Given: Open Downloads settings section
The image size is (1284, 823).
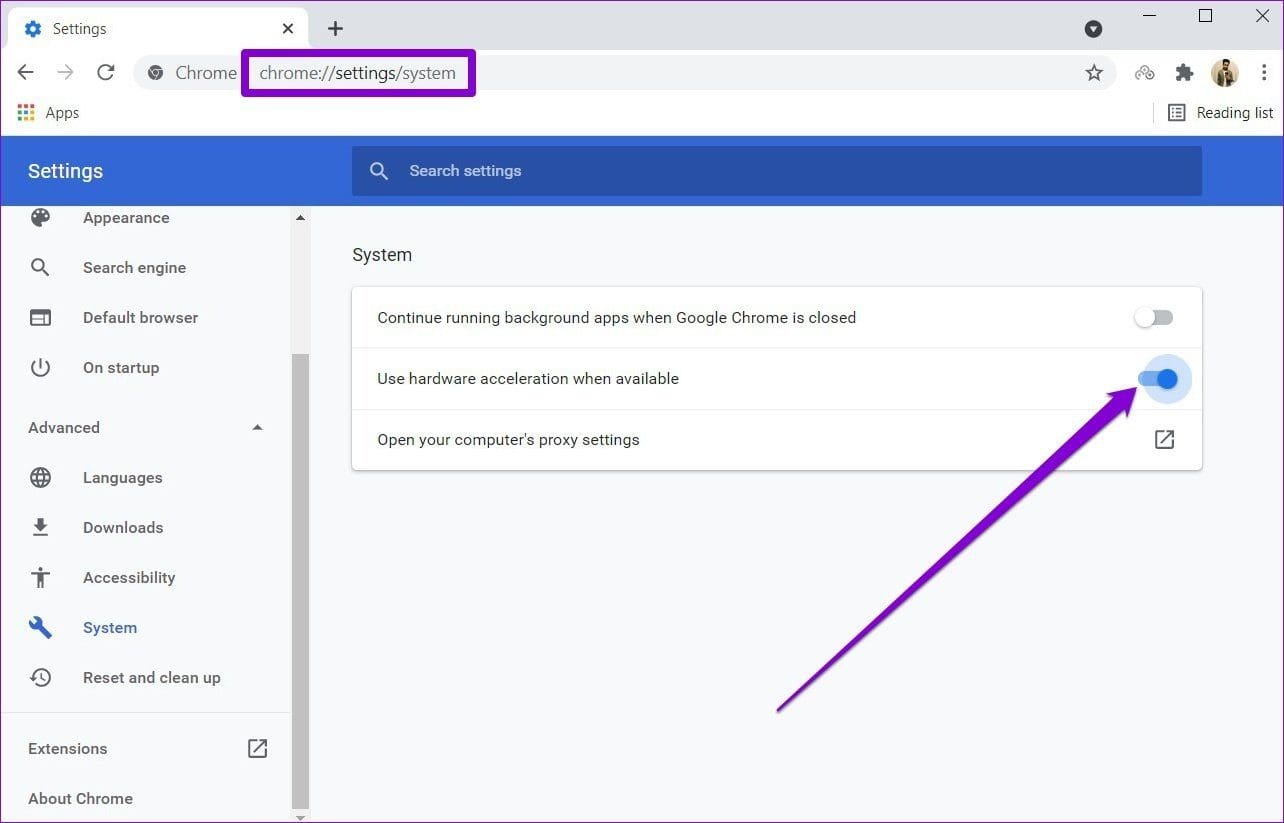Looking at the screenshot, I should tap(123, 528).
